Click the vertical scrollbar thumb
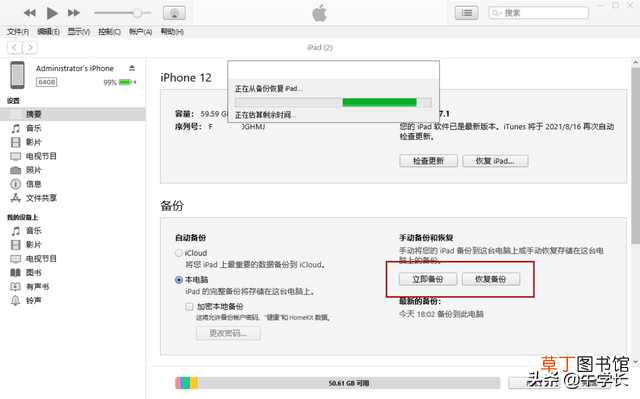The image size is (640, 399). point(636,156)
